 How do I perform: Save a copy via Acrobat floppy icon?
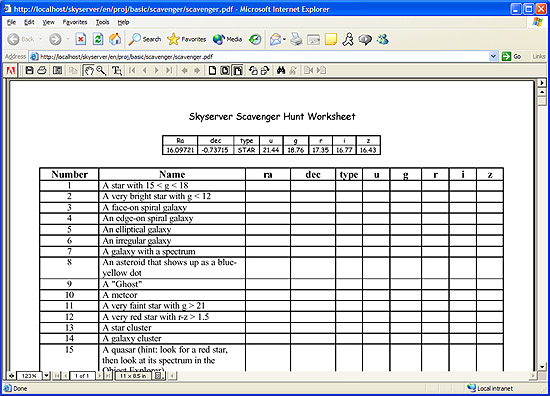(29, 71)
